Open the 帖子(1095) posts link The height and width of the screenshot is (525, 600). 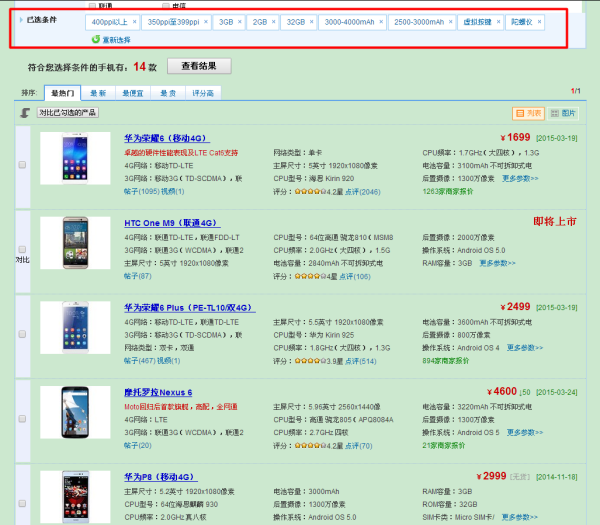[x=142, y=191]
